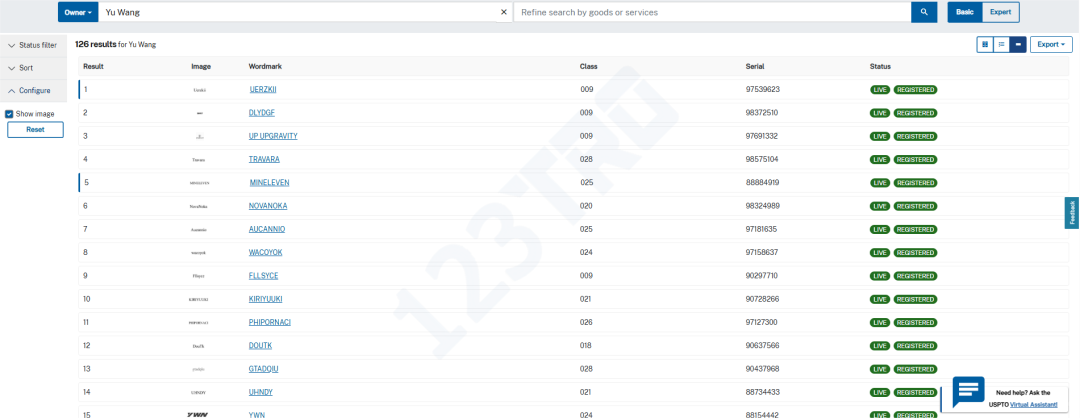This screenshot has height=418, width=1080.
Task: Open the DOUTK wordmark link
Action: tap(260, 346)
